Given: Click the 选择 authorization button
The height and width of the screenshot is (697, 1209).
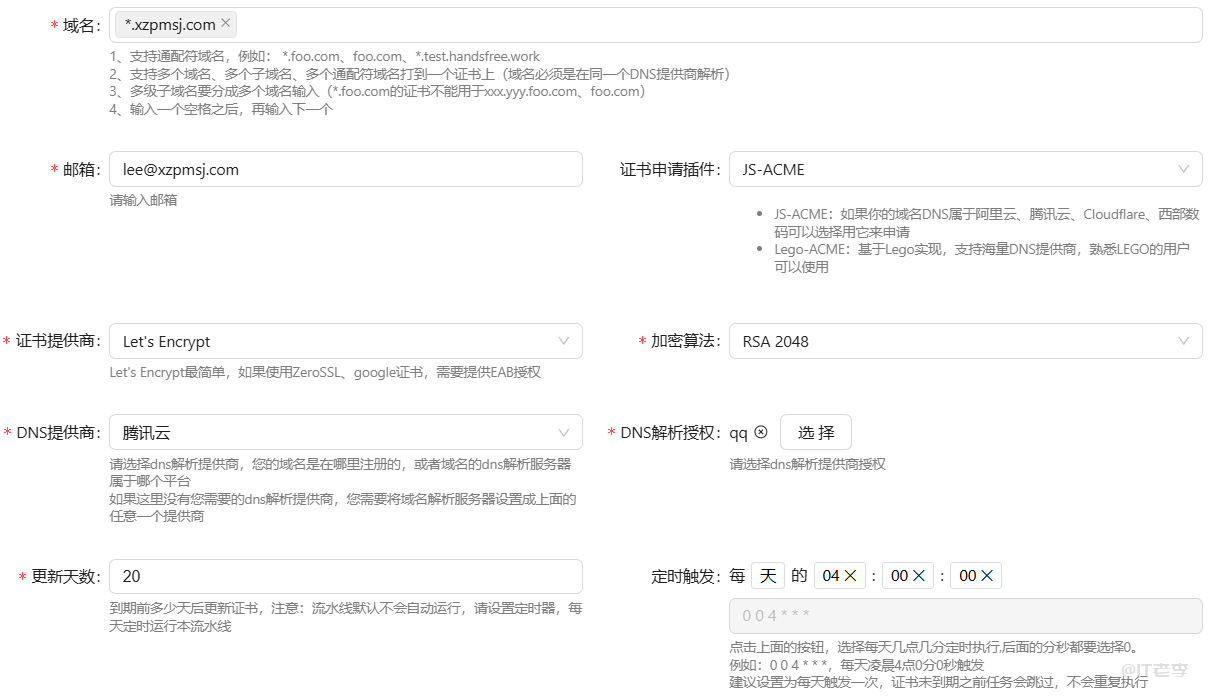Looking at the screenshot, I should coord(818,431).
